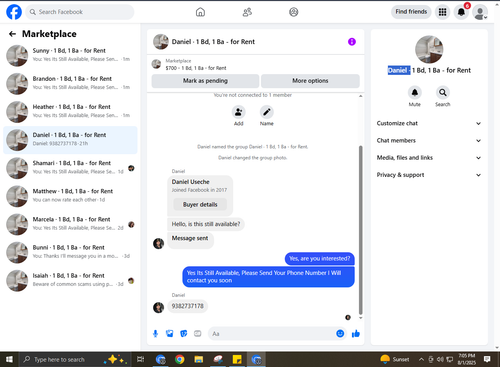This screenshot has width=500, height=367.
Task: Open the Home feed icon
Action: [x=200, y=12]
